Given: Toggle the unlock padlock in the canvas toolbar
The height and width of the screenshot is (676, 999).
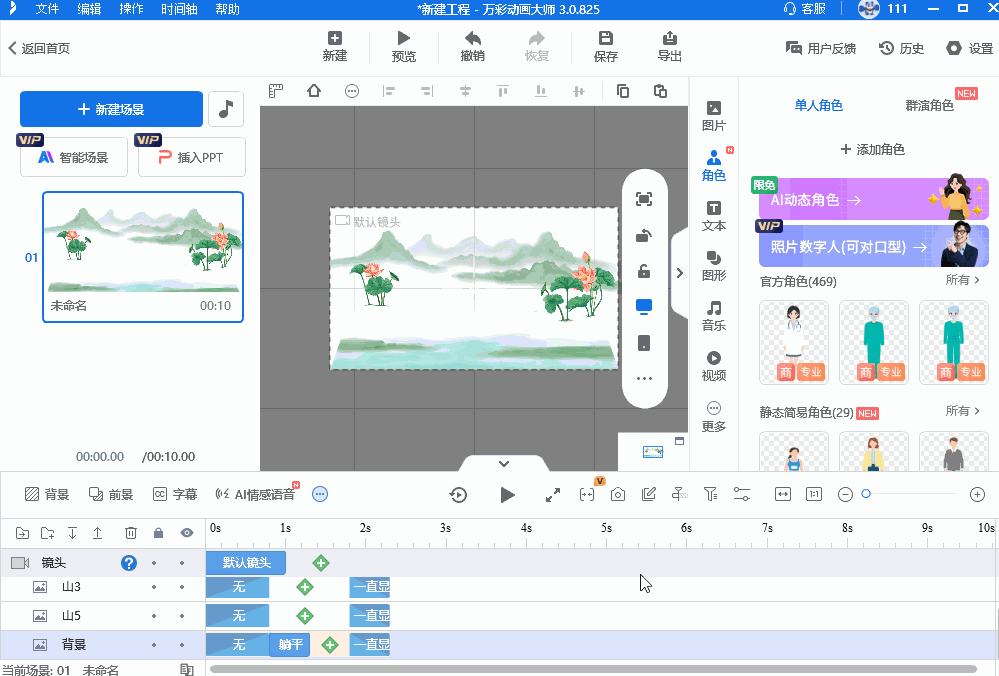Looking at the screenshot, I should tap(644, 271).
